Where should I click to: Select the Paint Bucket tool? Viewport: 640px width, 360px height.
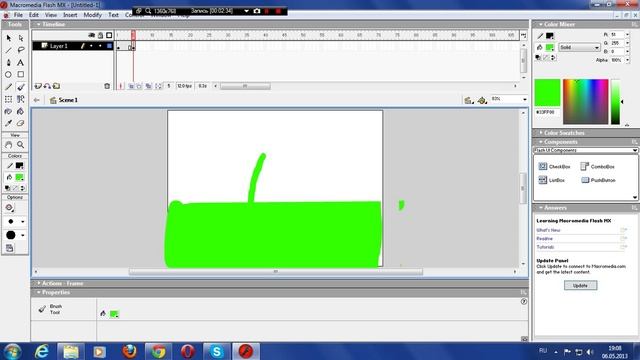click(21, 111)
